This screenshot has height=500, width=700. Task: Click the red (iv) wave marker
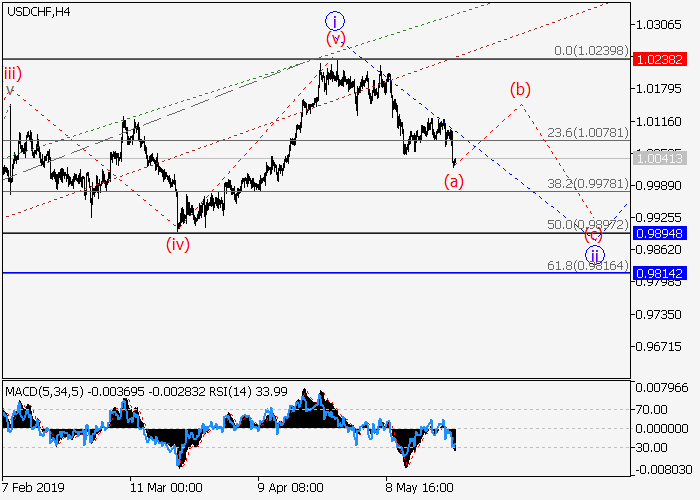pyautogui.click(x=178, y=243)
